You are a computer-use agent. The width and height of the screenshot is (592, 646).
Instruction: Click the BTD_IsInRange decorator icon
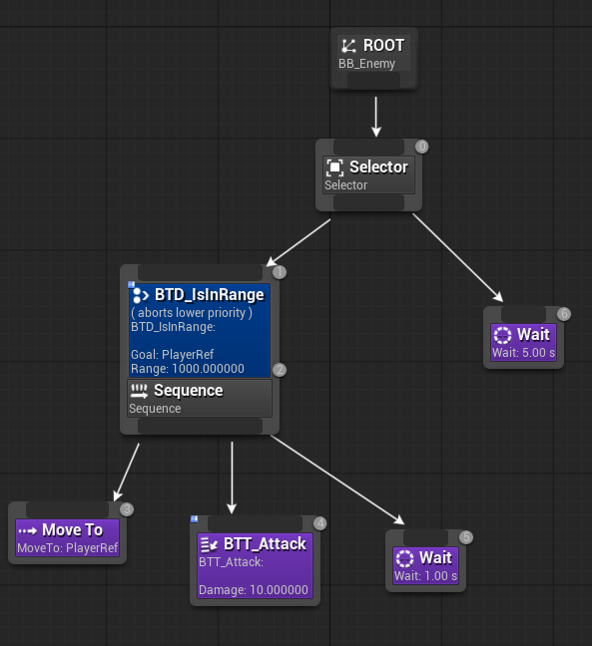[x=140, y=295]
